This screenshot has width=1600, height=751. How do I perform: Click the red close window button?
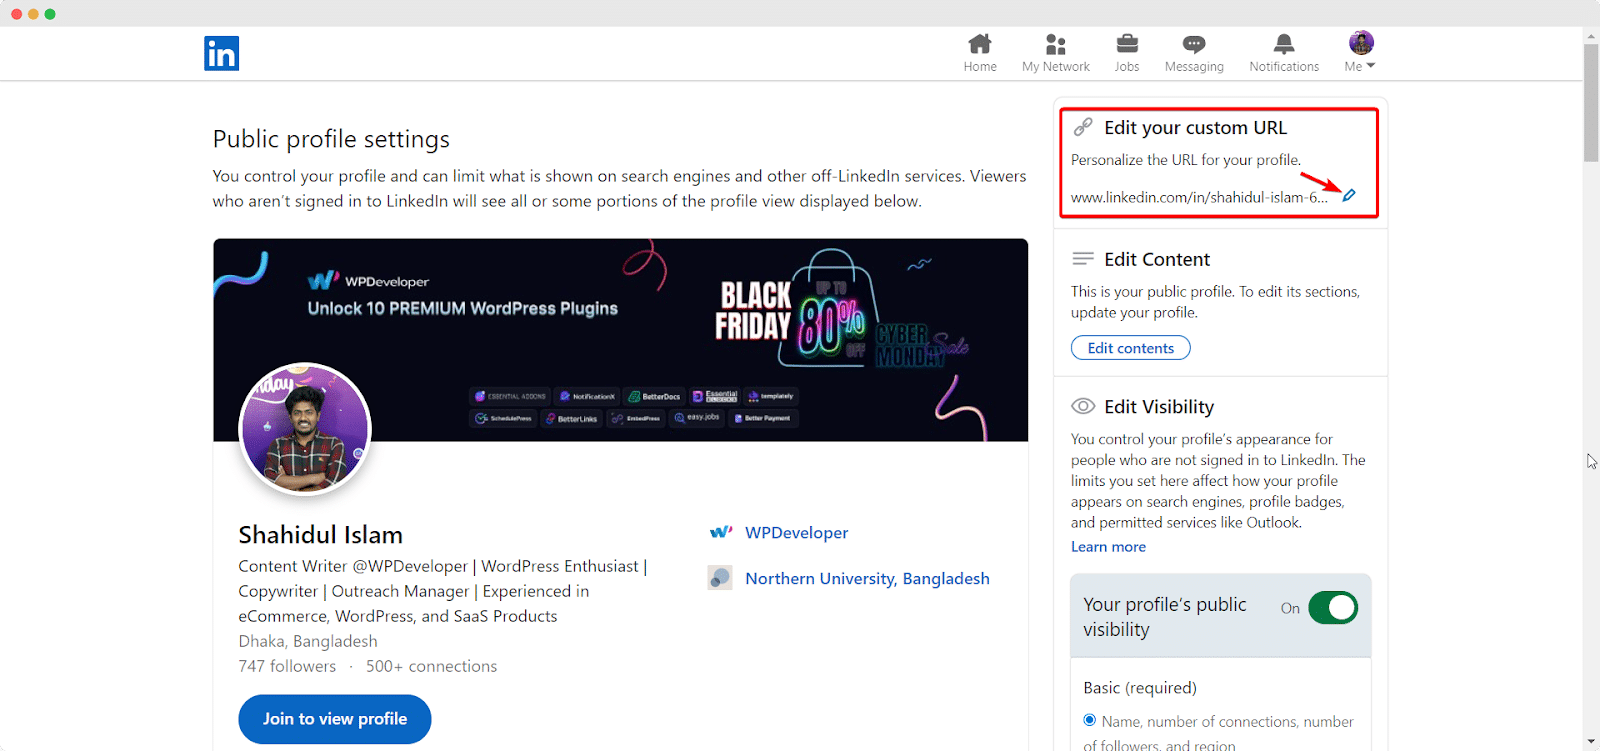click(x=16, y=14)
